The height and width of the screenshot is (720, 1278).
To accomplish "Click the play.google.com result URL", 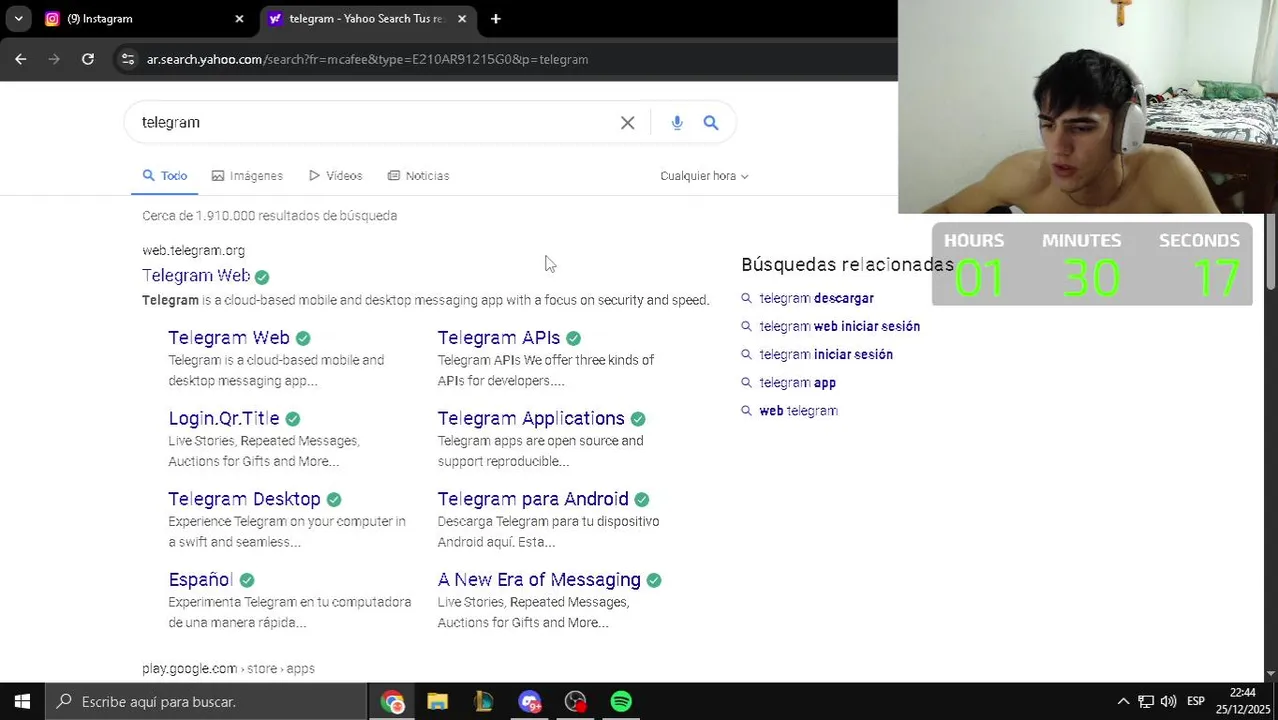I will coord(228,668).
